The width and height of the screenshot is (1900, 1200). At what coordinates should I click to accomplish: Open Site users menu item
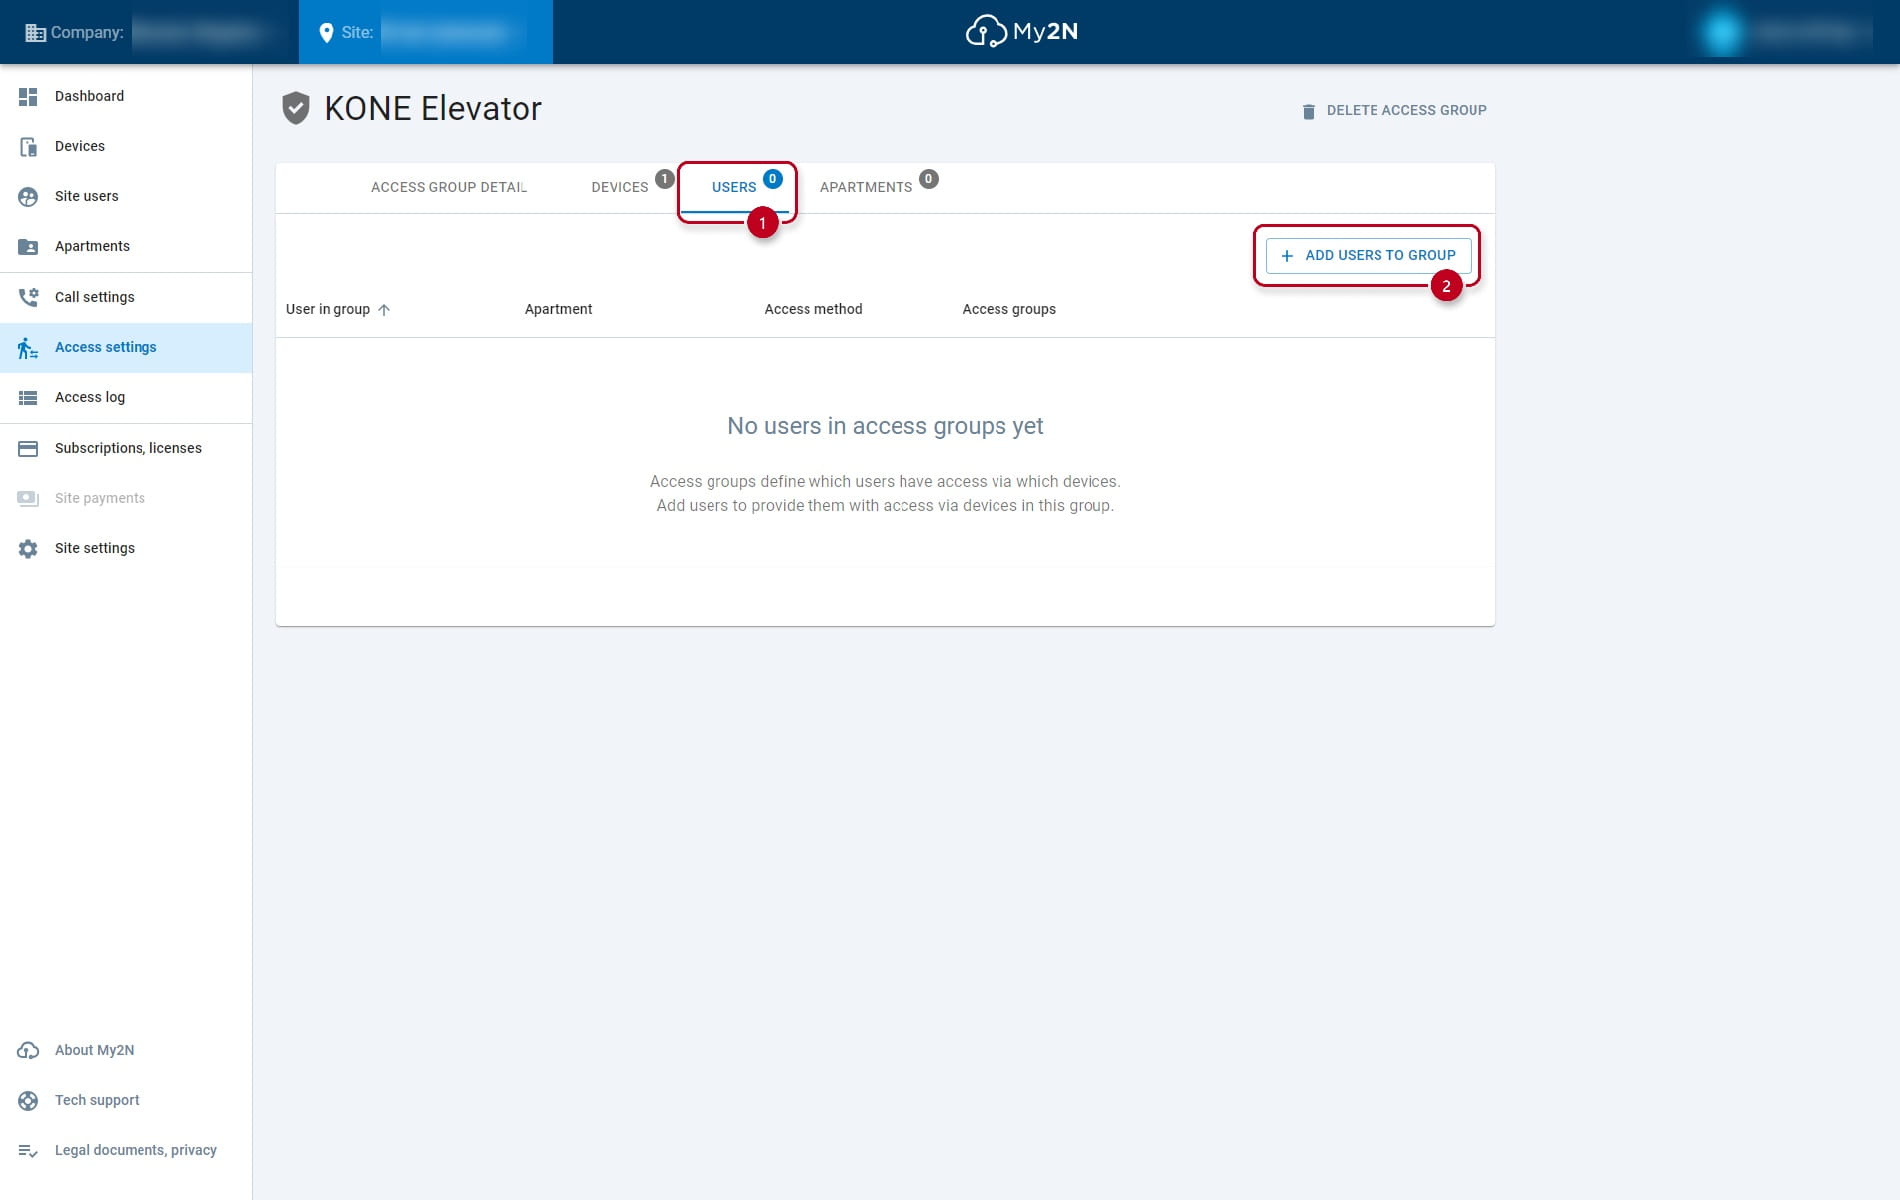point(126,196)
